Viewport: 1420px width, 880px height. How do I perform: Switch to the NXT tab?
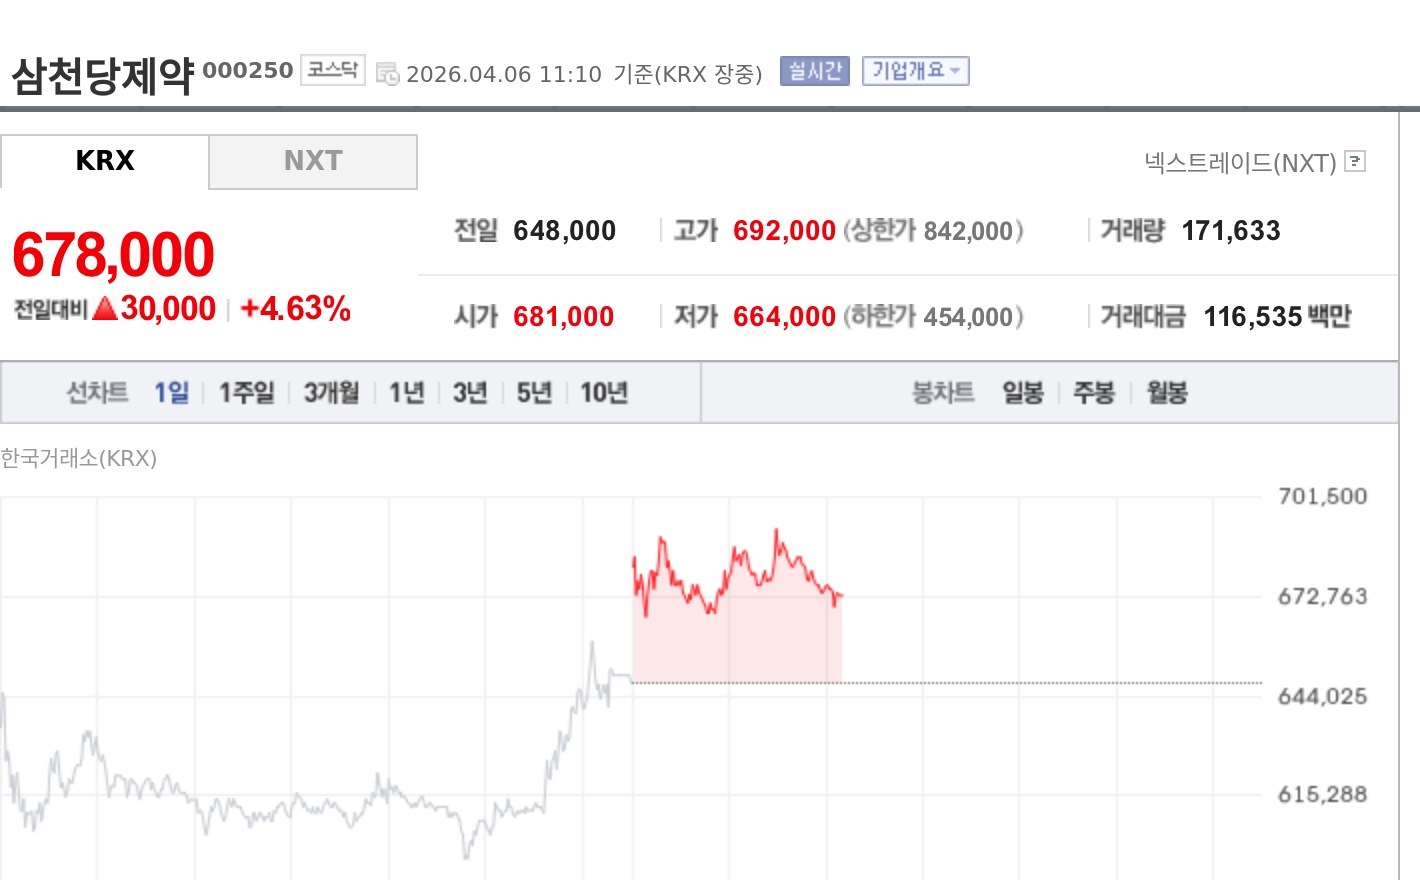(313, 161)
